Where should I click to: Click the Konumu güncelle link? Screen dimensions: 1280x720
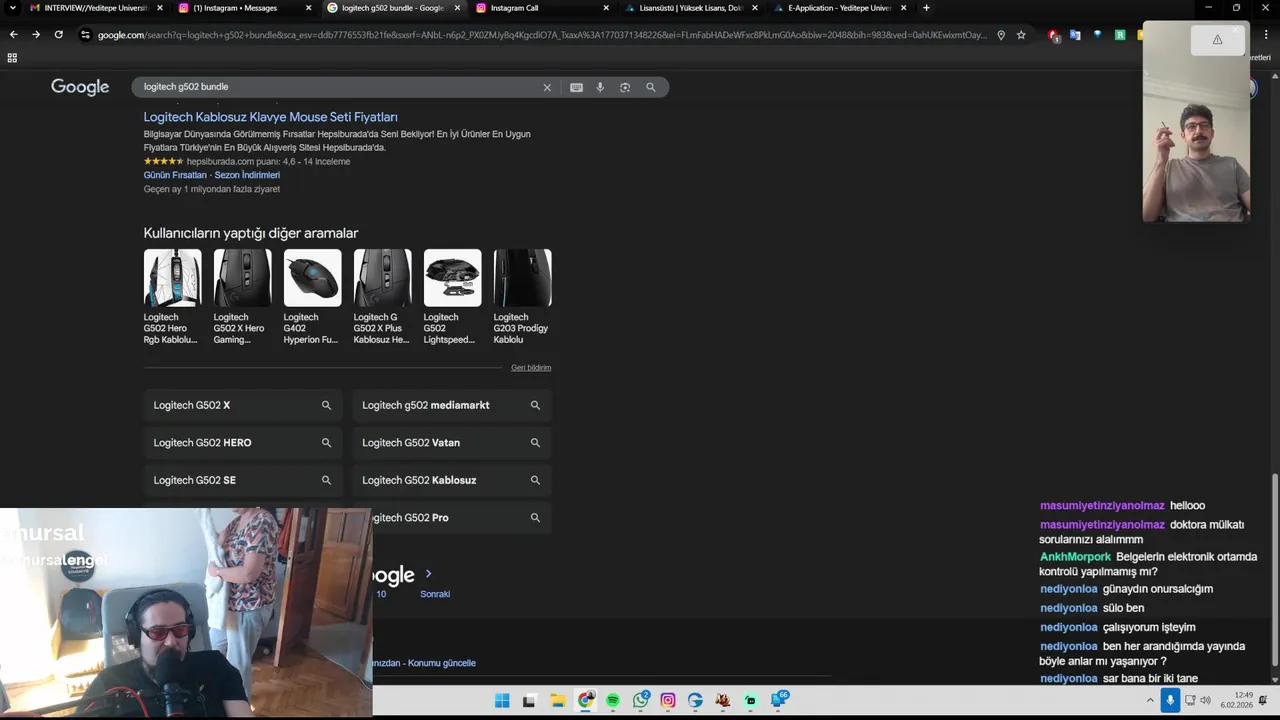(441, 663)
